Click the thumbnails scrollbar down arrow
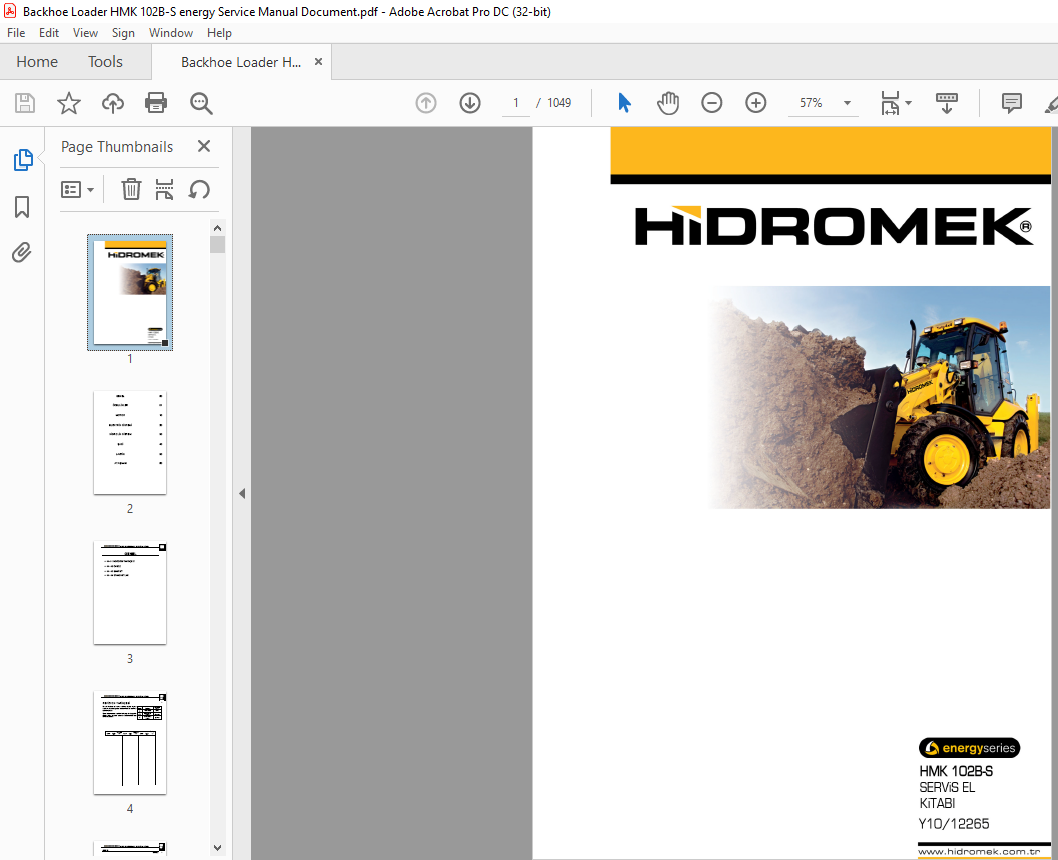Viewport: 1058px width, 860px height. coord(217,848)
